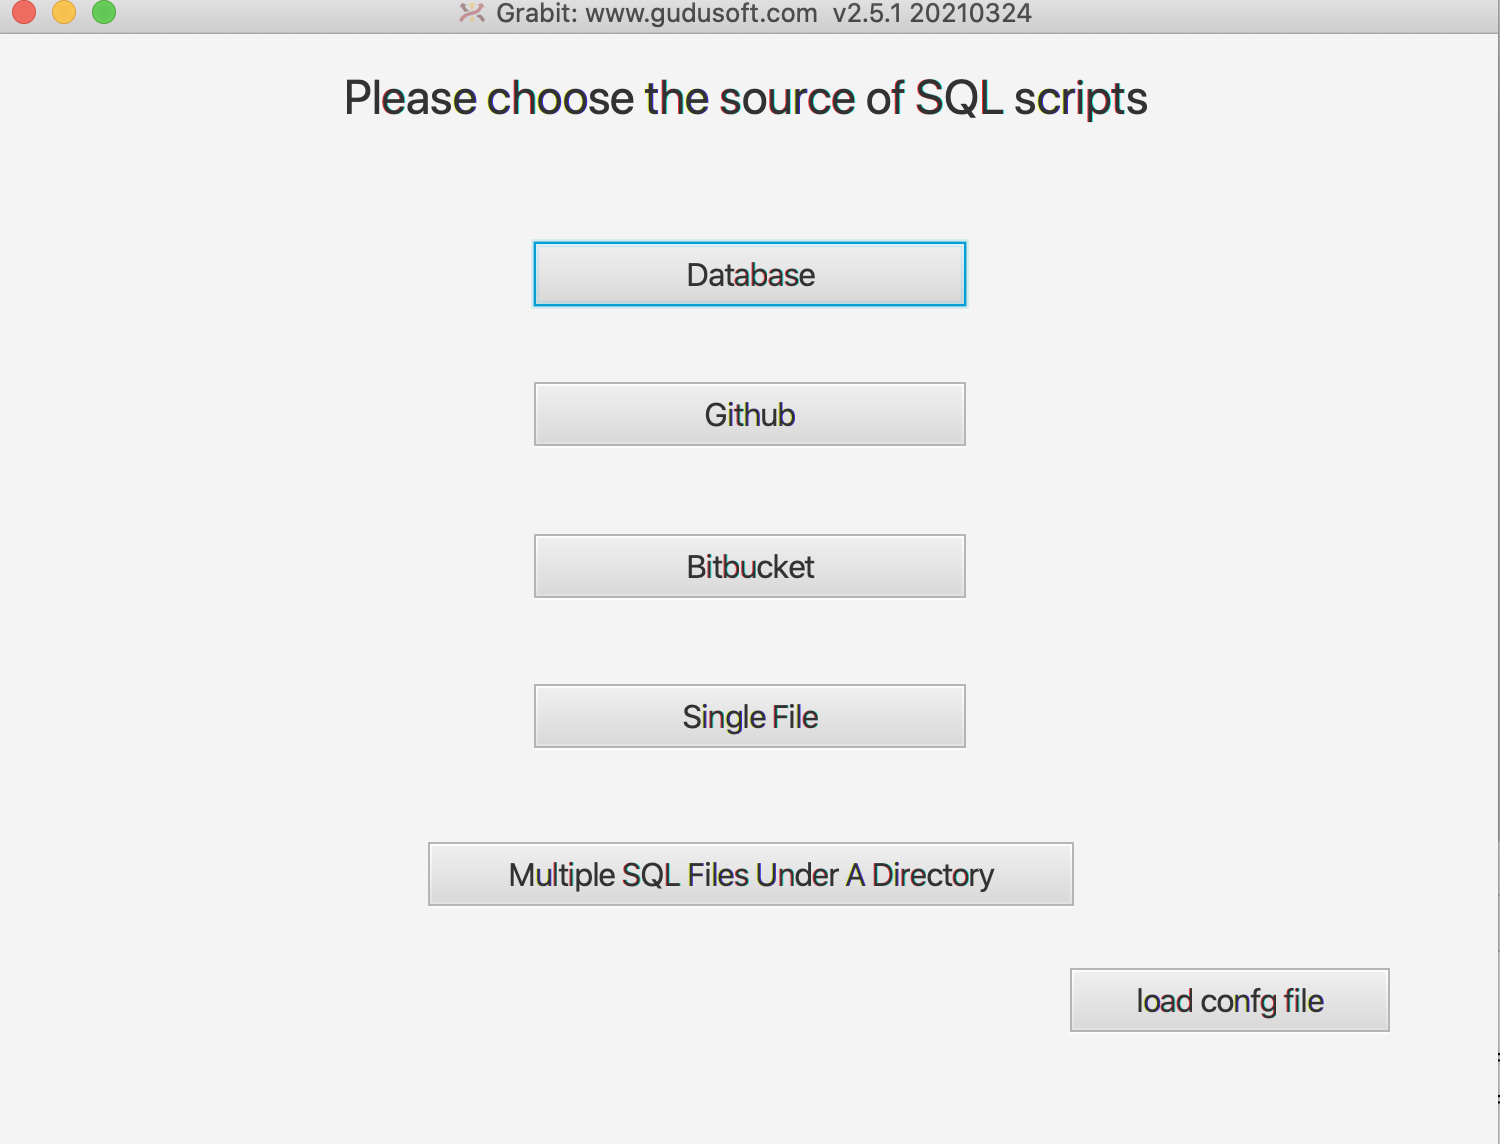Image resolution: width=1500 pixels, height=1144 pixels.
Task: Load a saved configuration file
Action: (x=1229, y=1000)
